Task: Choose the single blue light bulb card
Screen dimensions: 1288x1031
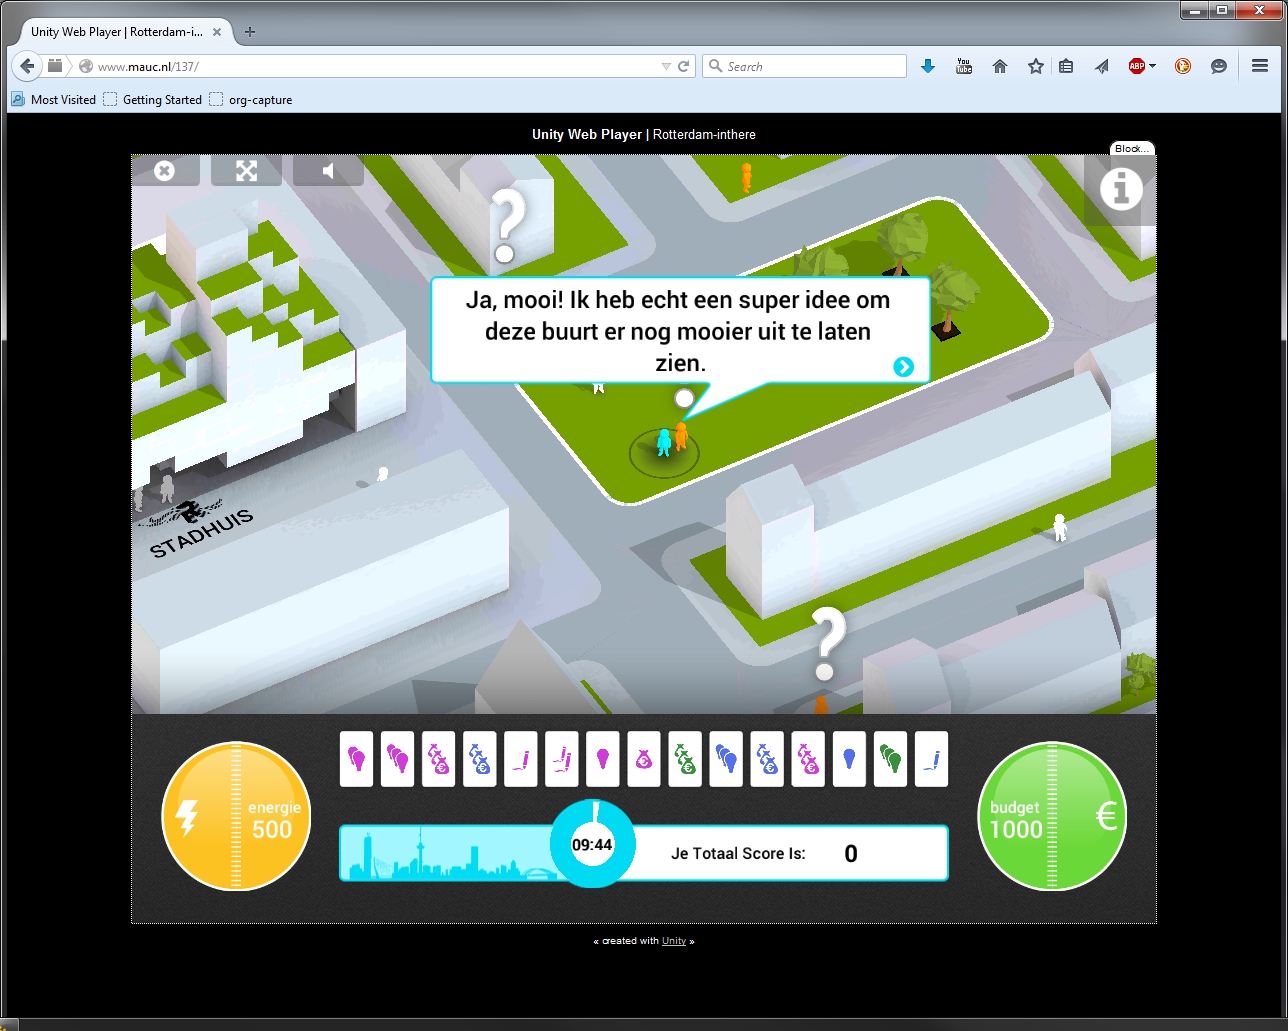Action: [849, 760]
